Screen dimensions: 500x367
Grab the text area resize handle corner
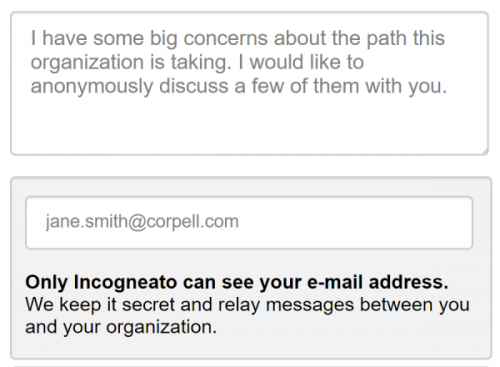pyautogui.click(x=485, y=151)
